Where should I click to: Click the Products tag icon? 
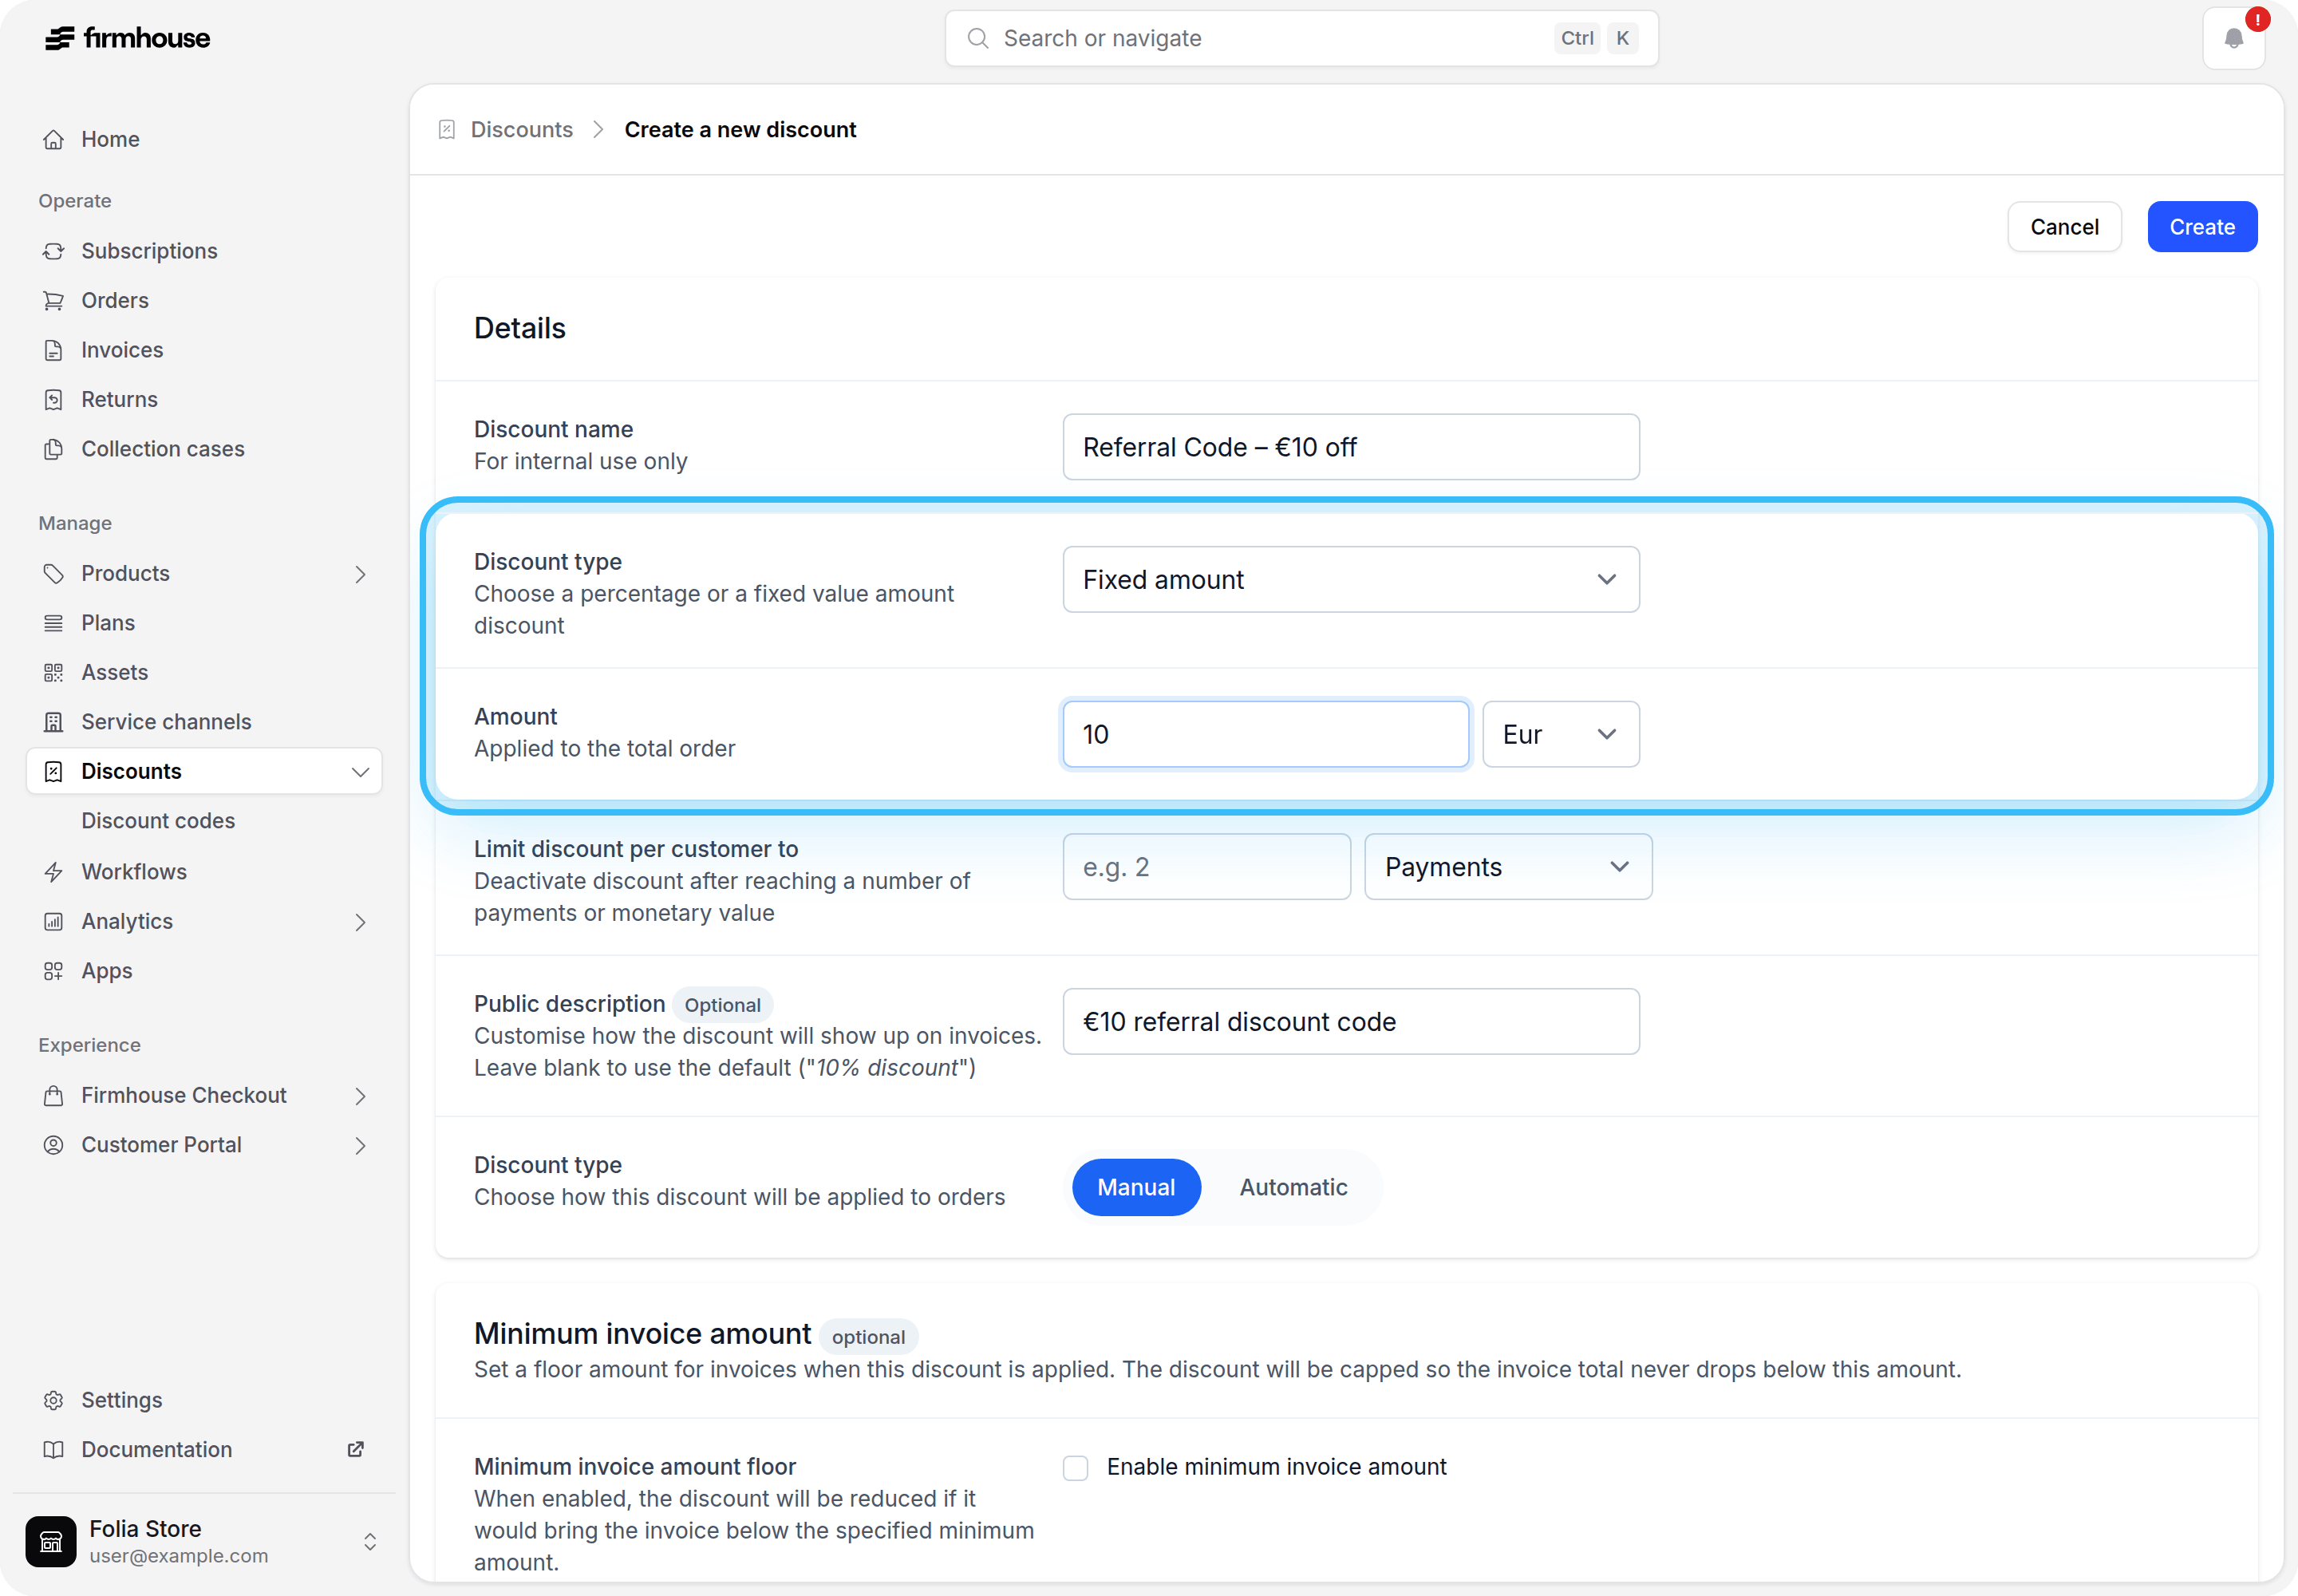54,573
